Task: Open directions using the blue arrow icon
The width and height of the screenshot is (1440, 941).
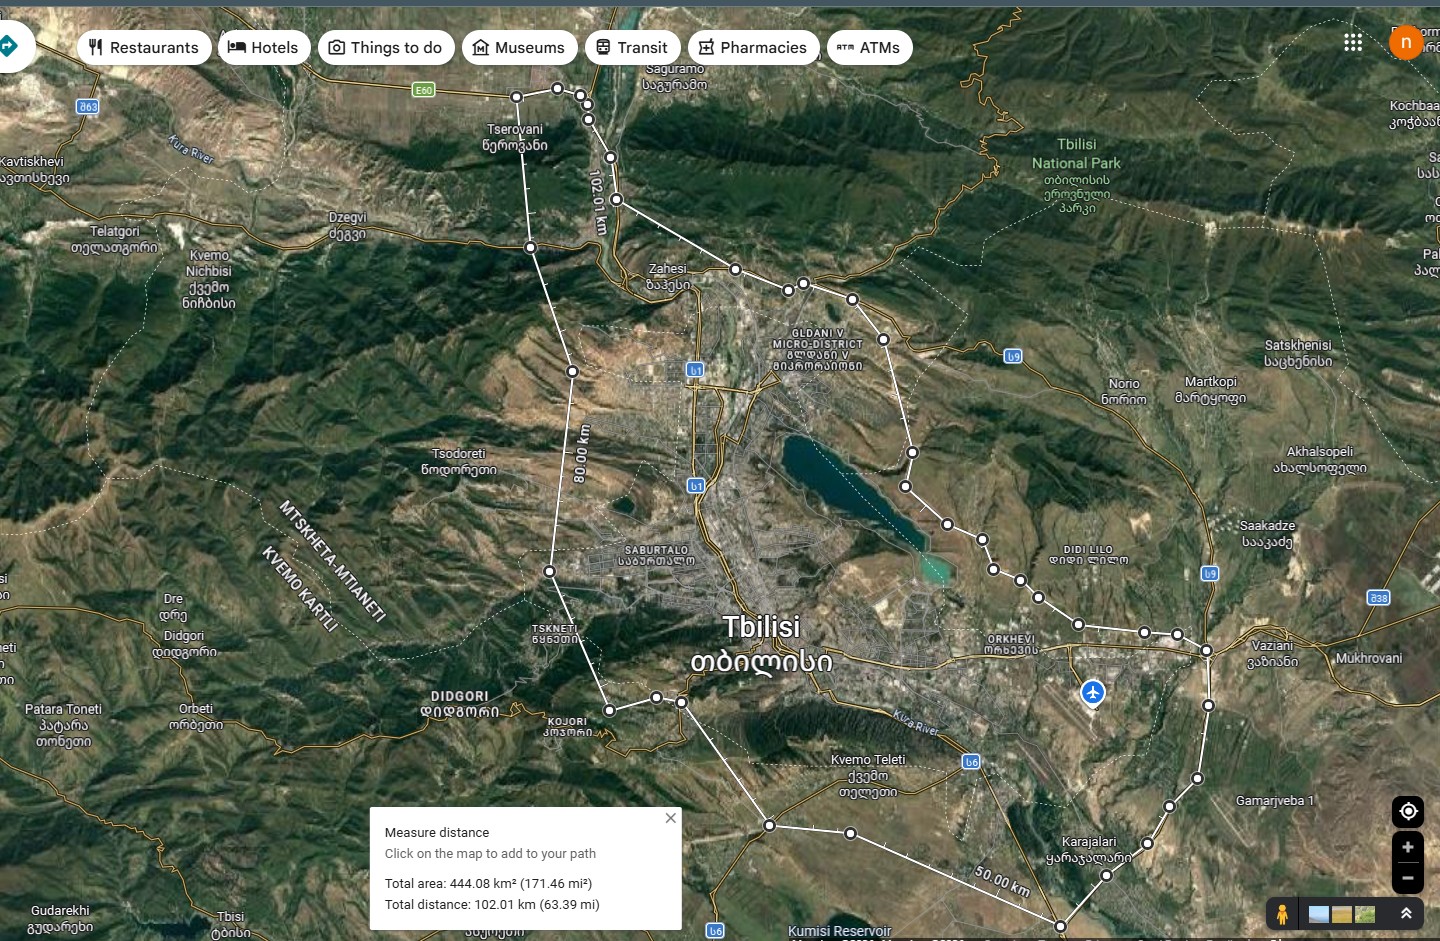Action: [10, 46]
